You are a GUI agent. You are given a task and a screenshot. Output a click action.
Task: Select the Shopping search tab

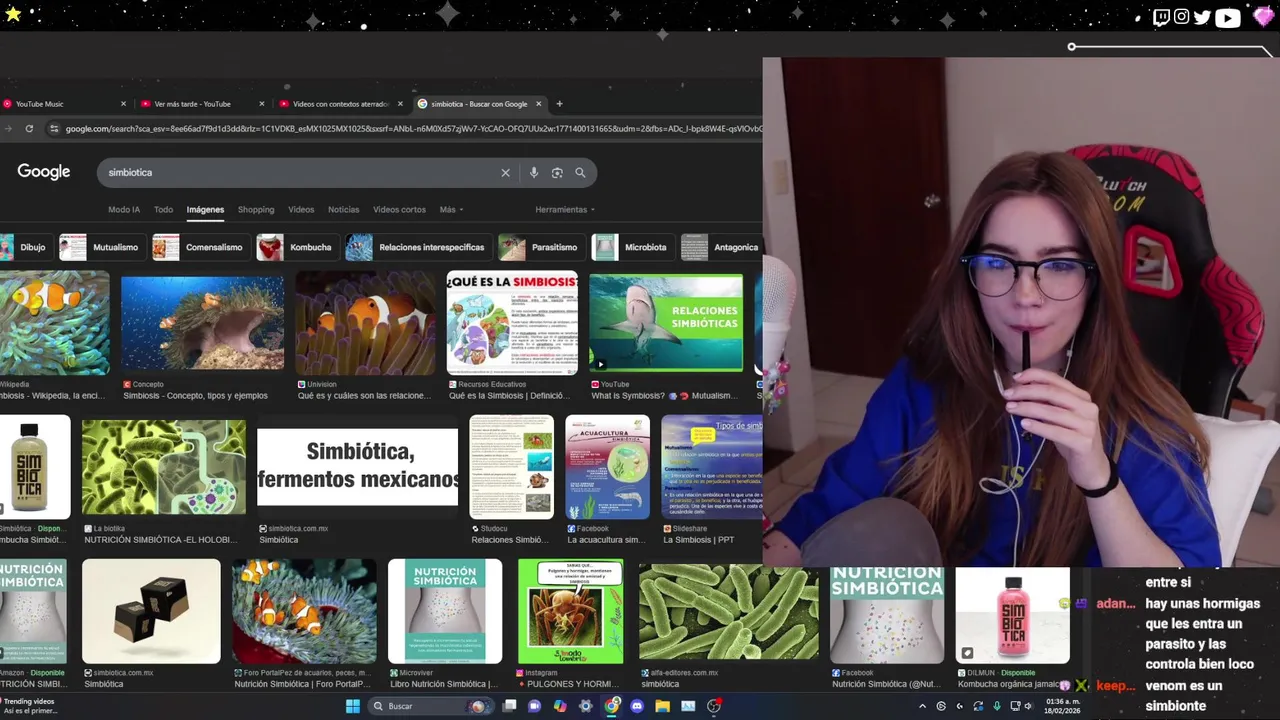[x=256, y=210]
